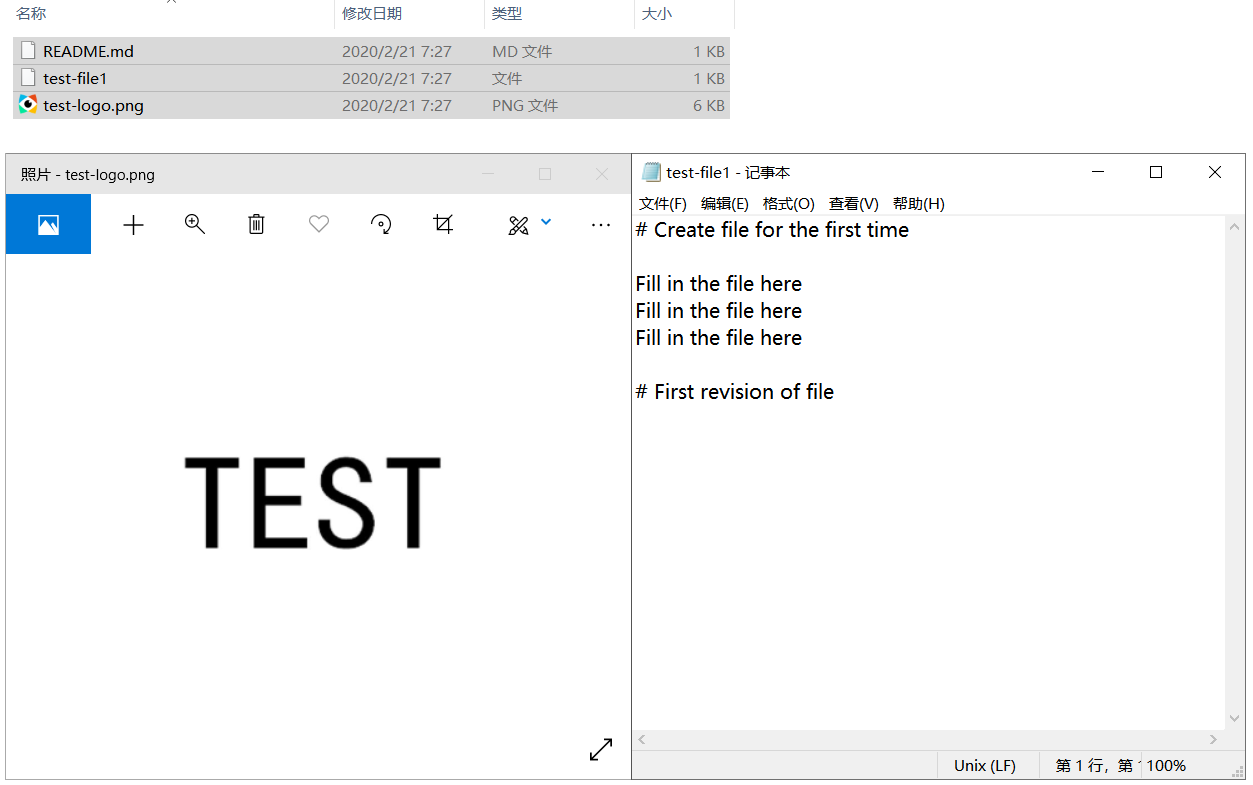The width and height of the screenshot is (1253, 785).
Task: Click the Notepad vertical scrollbar down arrow
Action: 1234,719
